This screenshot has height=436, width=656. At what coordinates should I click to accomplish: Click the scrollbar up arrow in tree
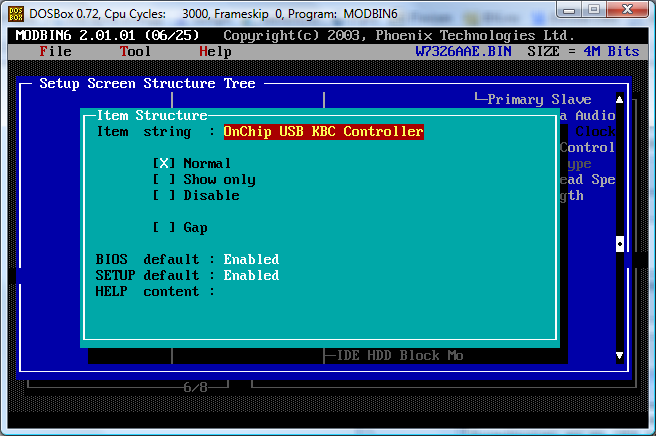tap(620, 99)
